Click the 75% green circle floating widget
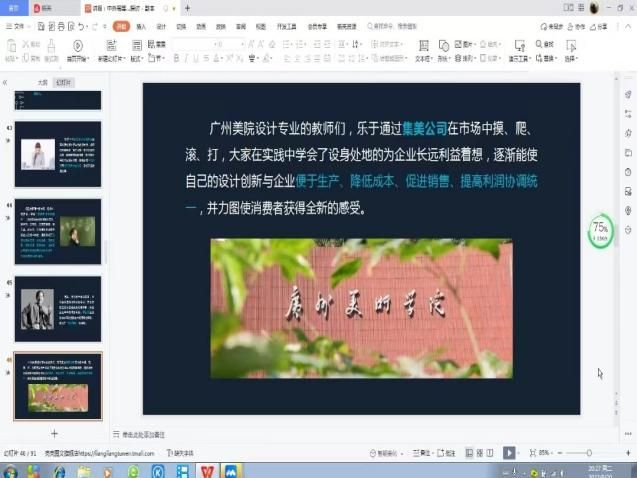Viewport: 637px width, 478px height. click(601, 231)
